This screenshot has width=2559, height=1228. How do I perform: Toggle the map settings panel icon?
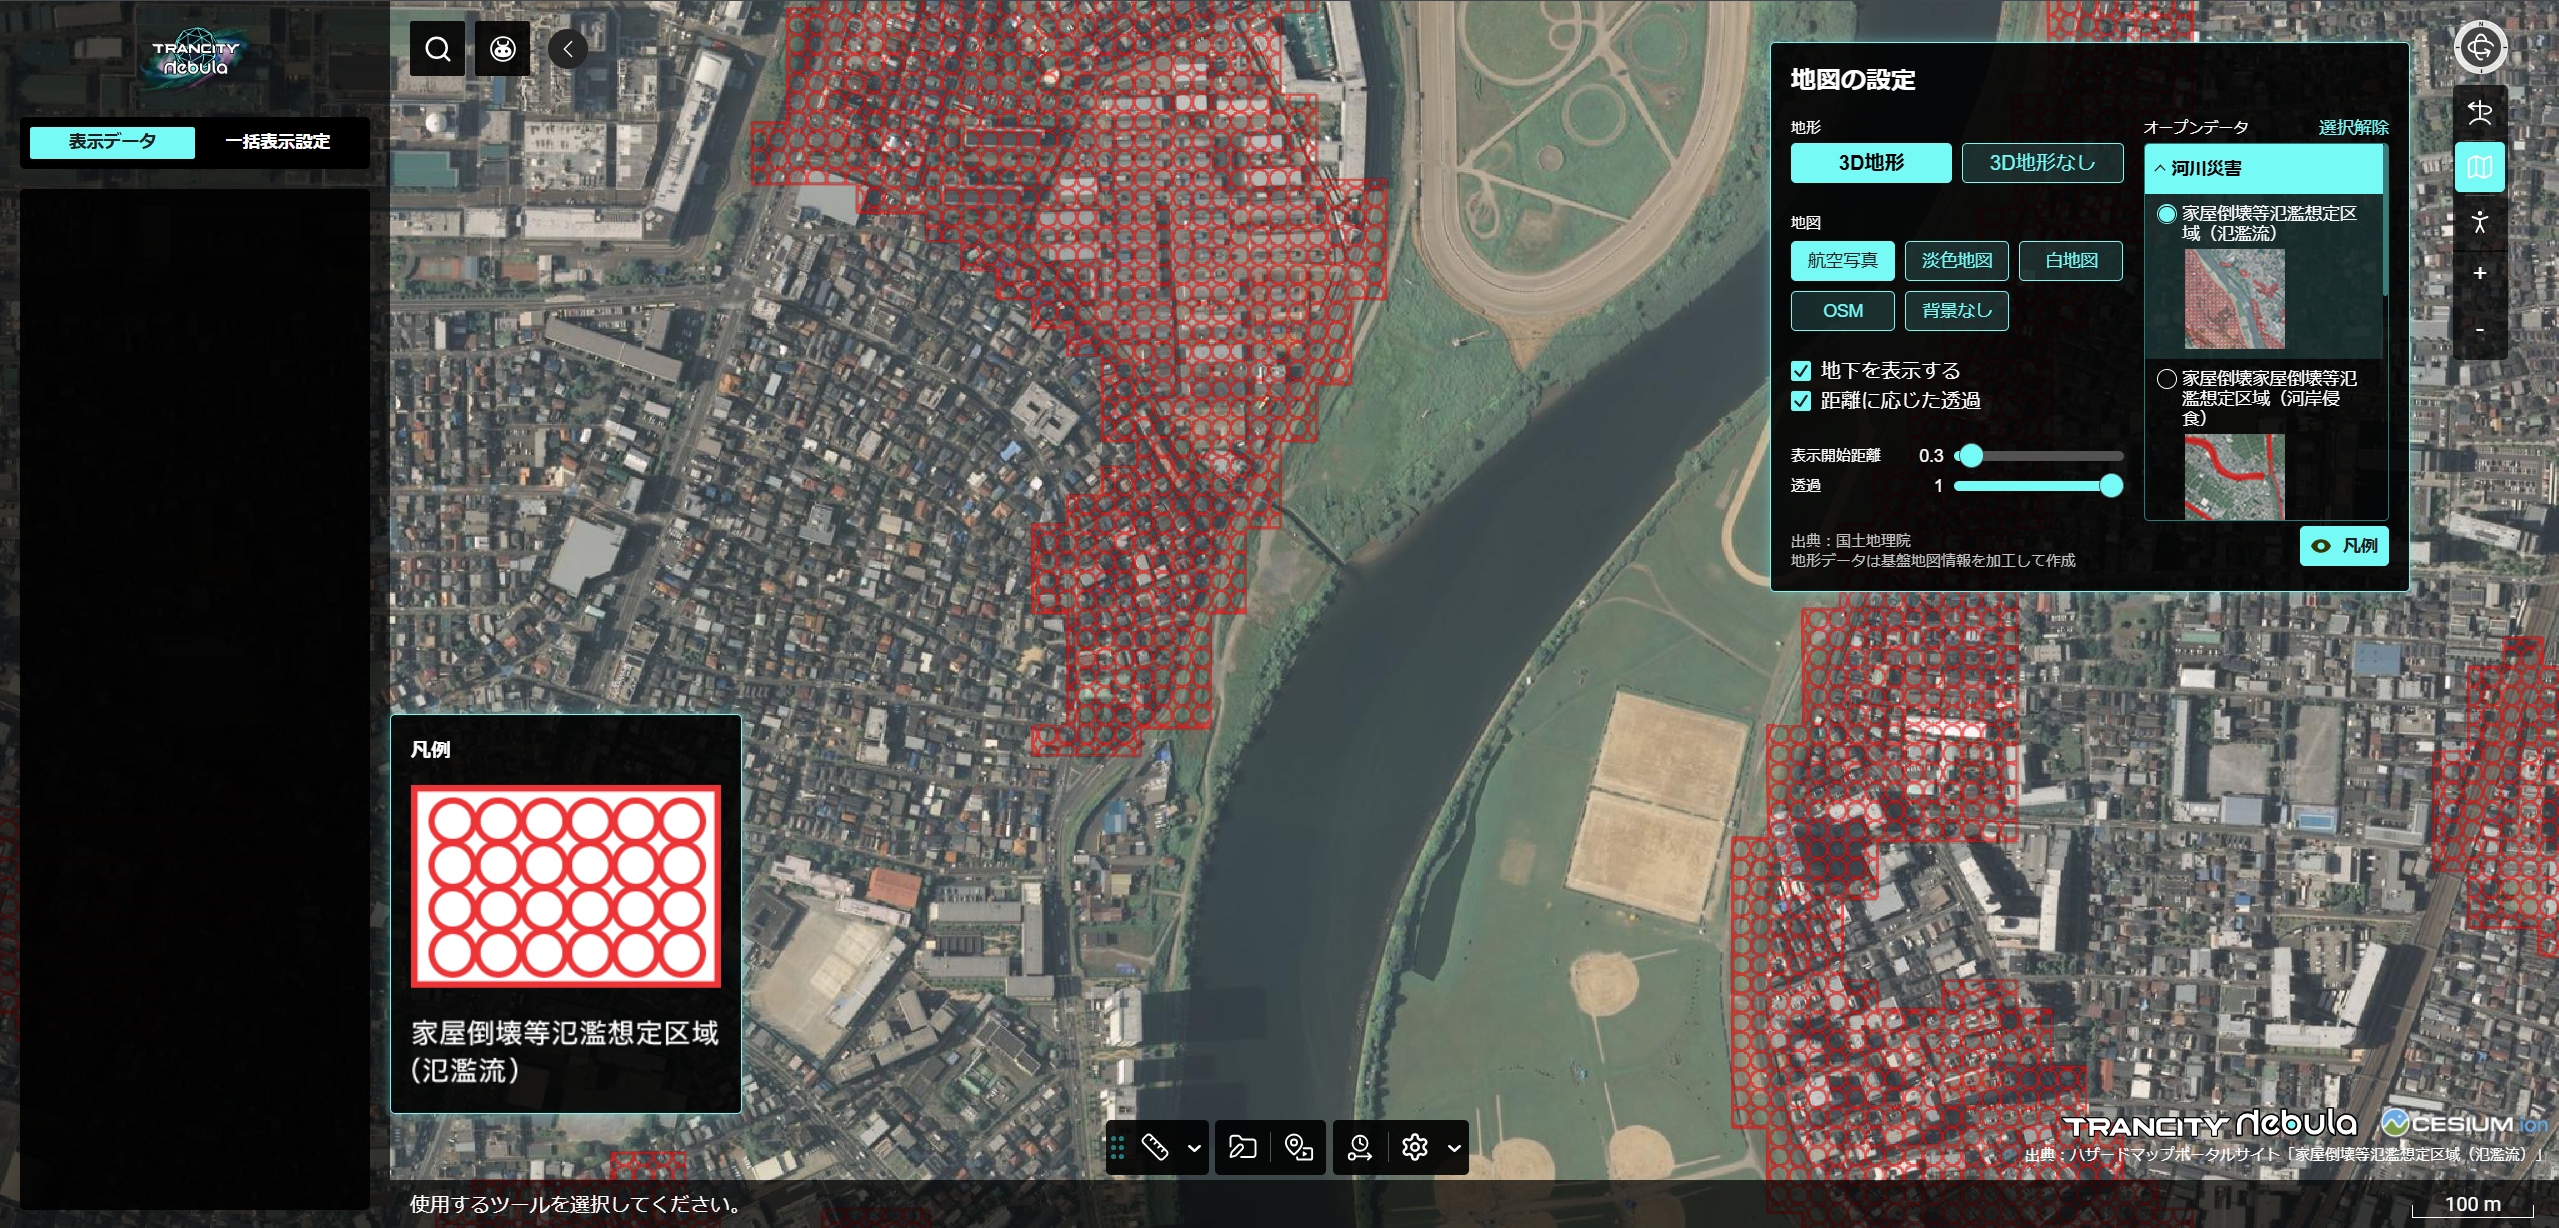(x=2479, y=167)
